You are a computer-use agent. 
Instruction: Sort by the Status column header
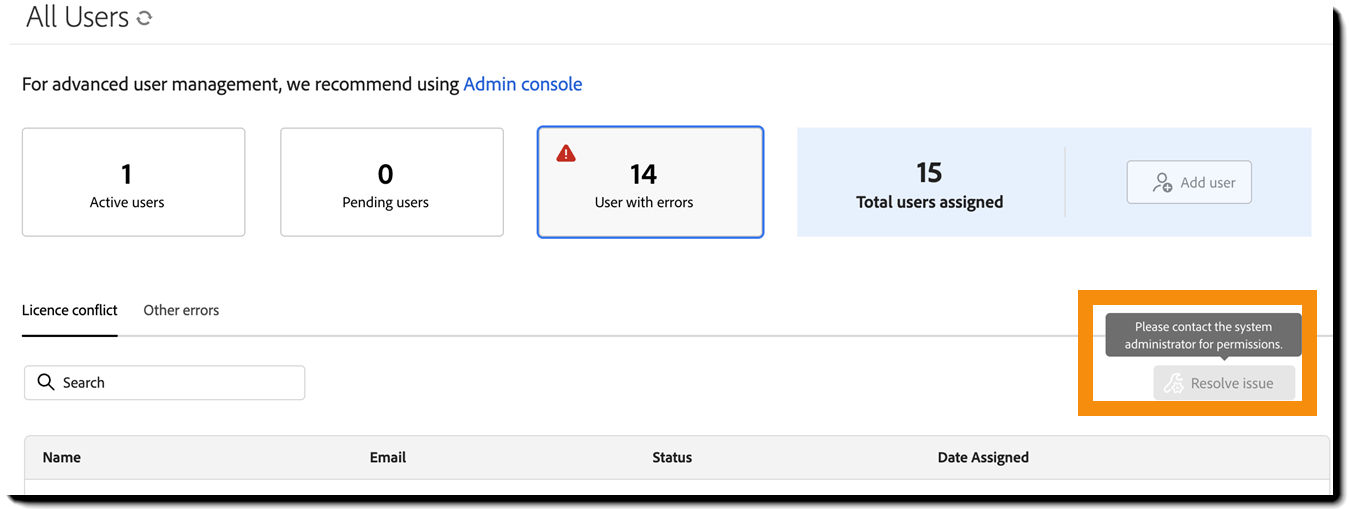(672, 457)
